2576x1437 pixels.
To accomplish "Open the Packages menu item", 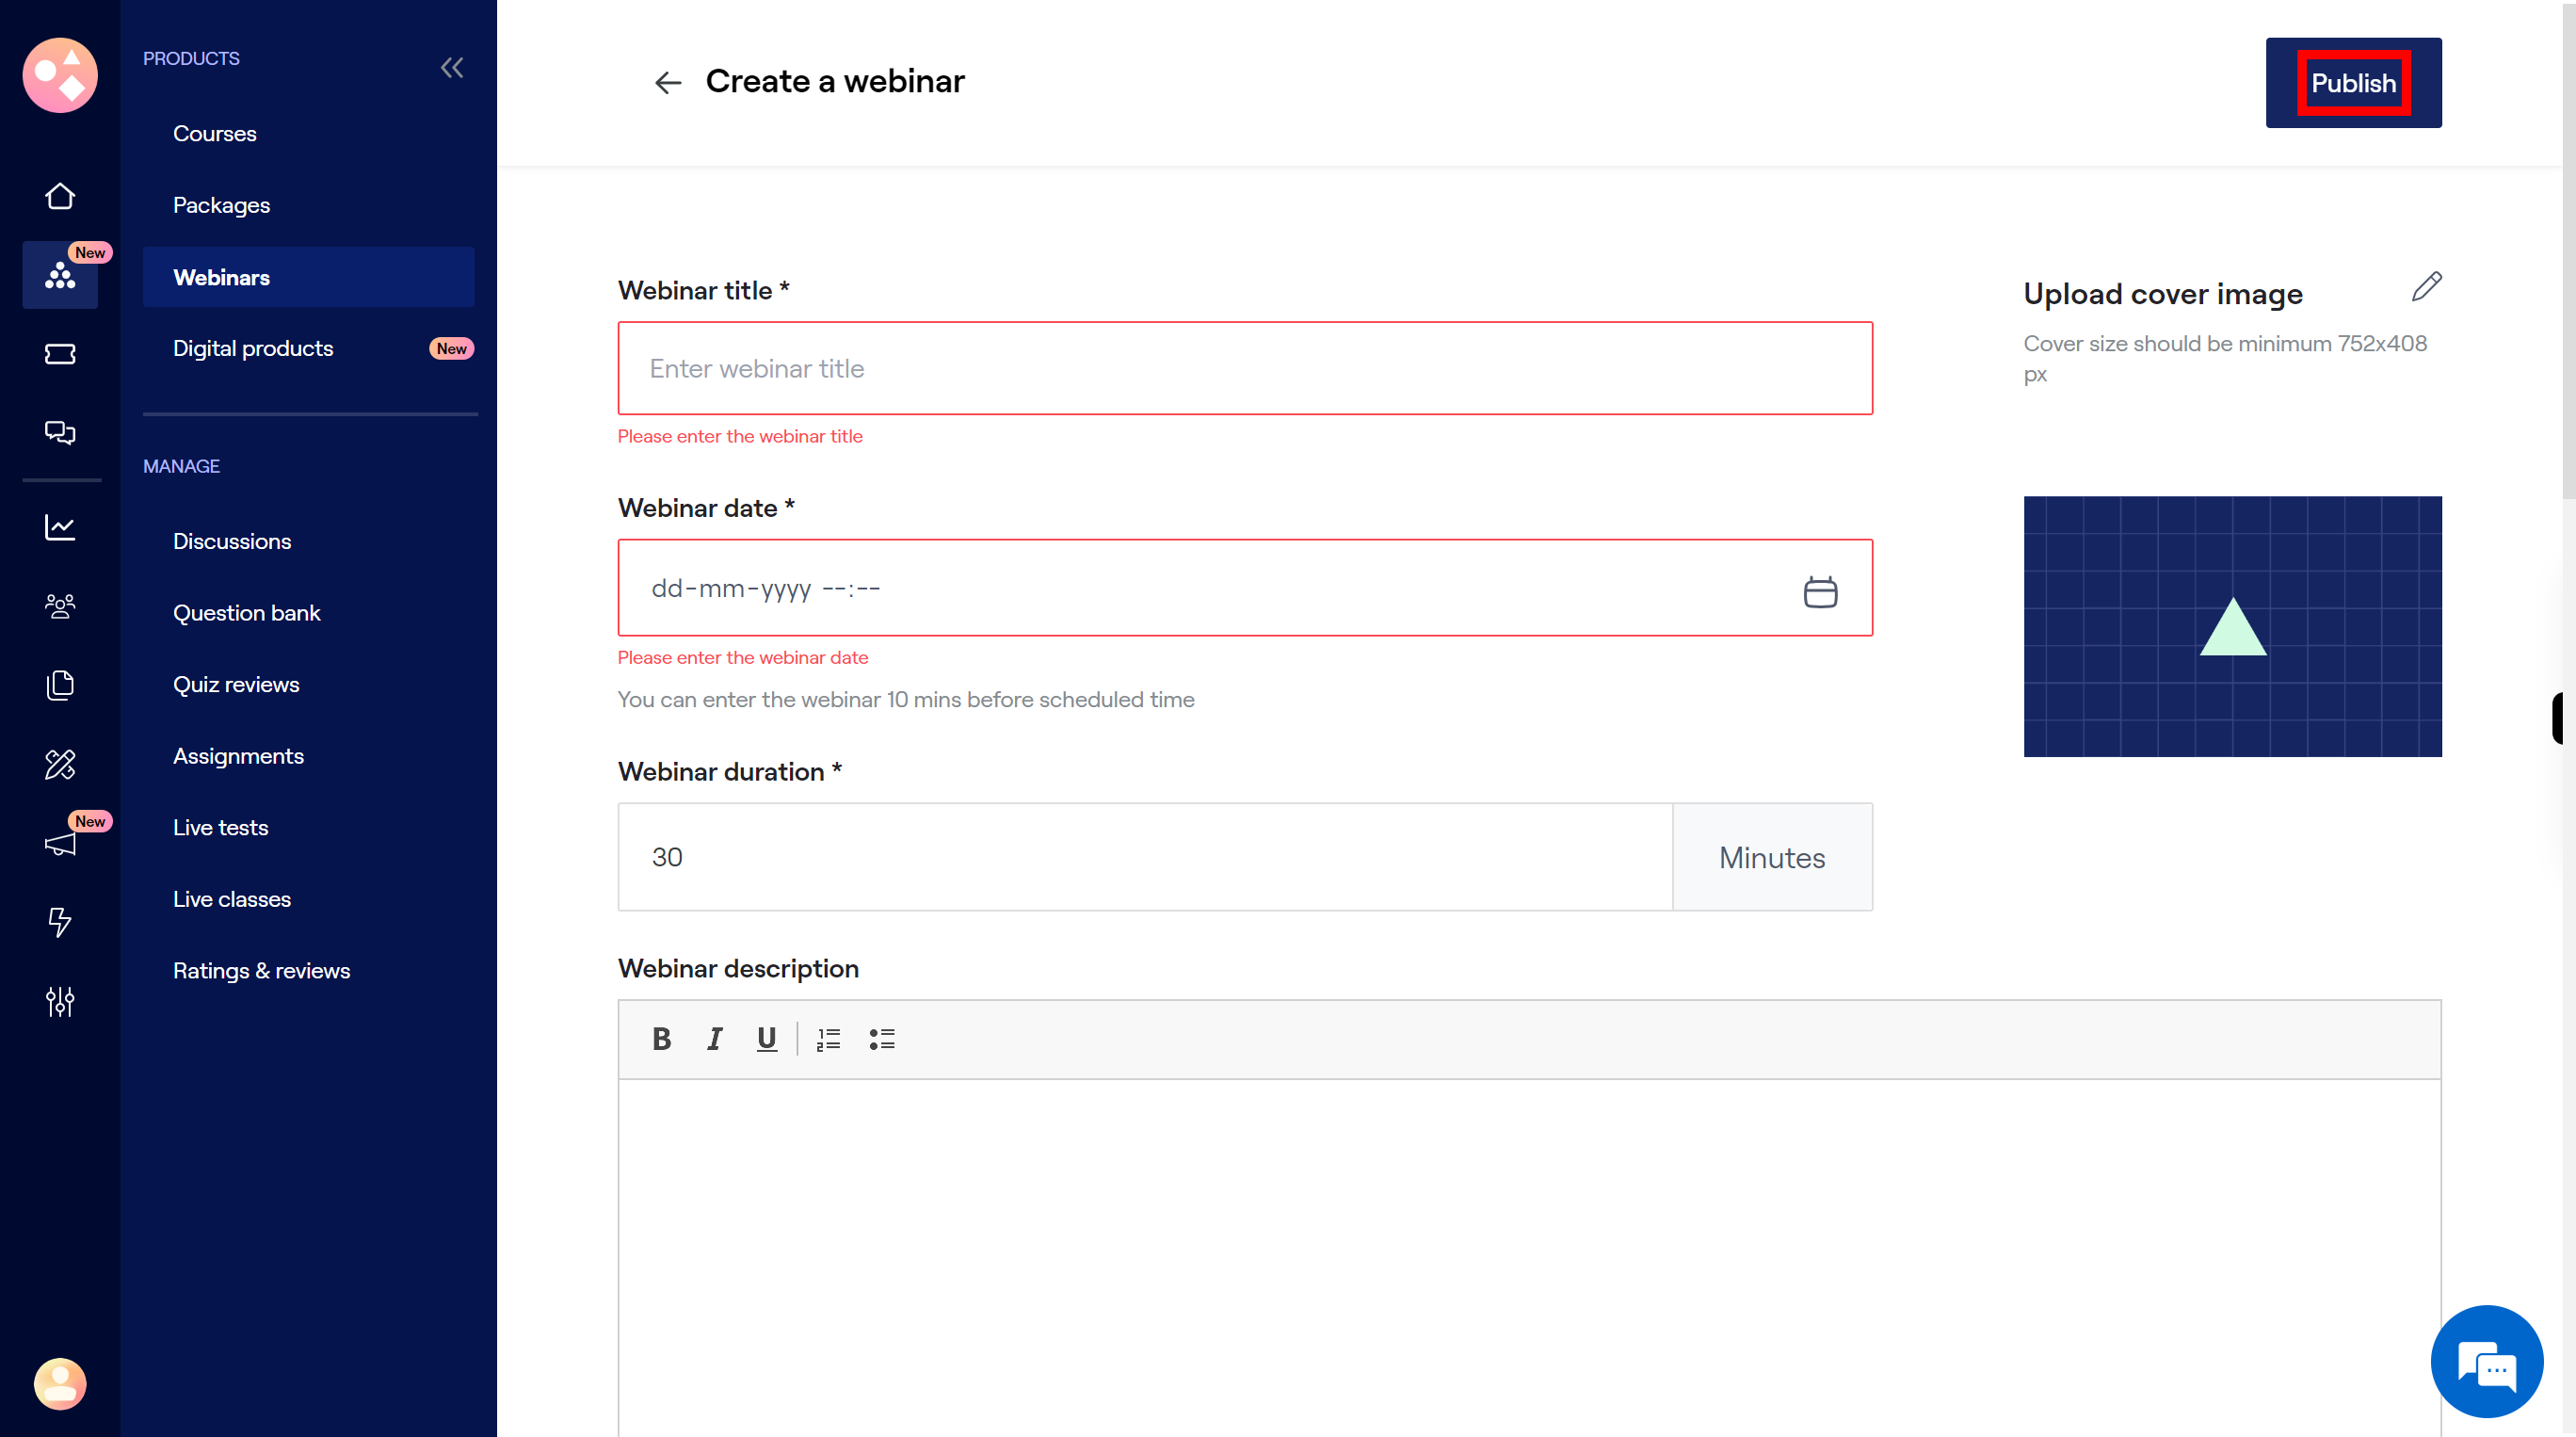I will (x=221, y=203).
